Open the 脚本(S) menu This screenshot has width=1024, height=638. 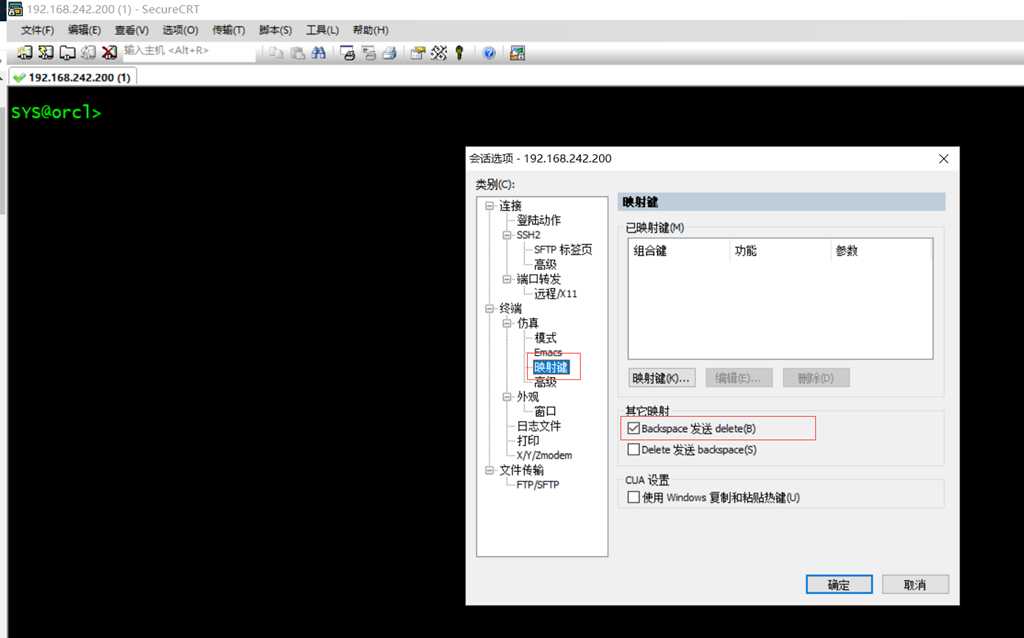click(276, 30)
